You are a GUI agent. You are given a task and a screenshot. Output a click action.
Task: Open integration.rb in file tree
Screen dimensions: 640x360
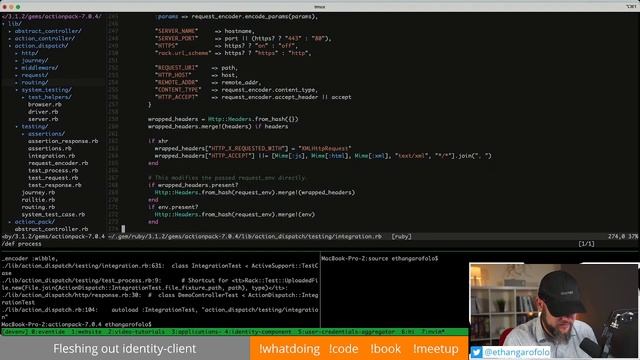click(x=51, y=156)
